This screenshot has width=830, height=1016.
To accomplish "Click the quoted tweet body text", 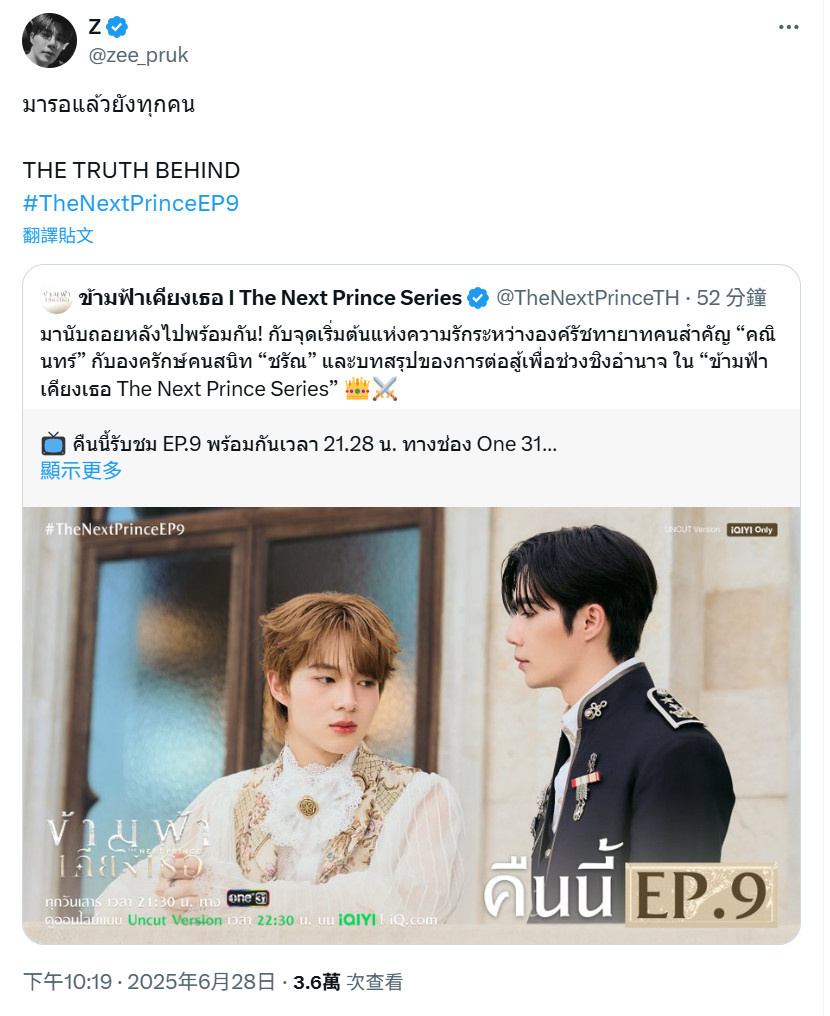I will 408,362.
